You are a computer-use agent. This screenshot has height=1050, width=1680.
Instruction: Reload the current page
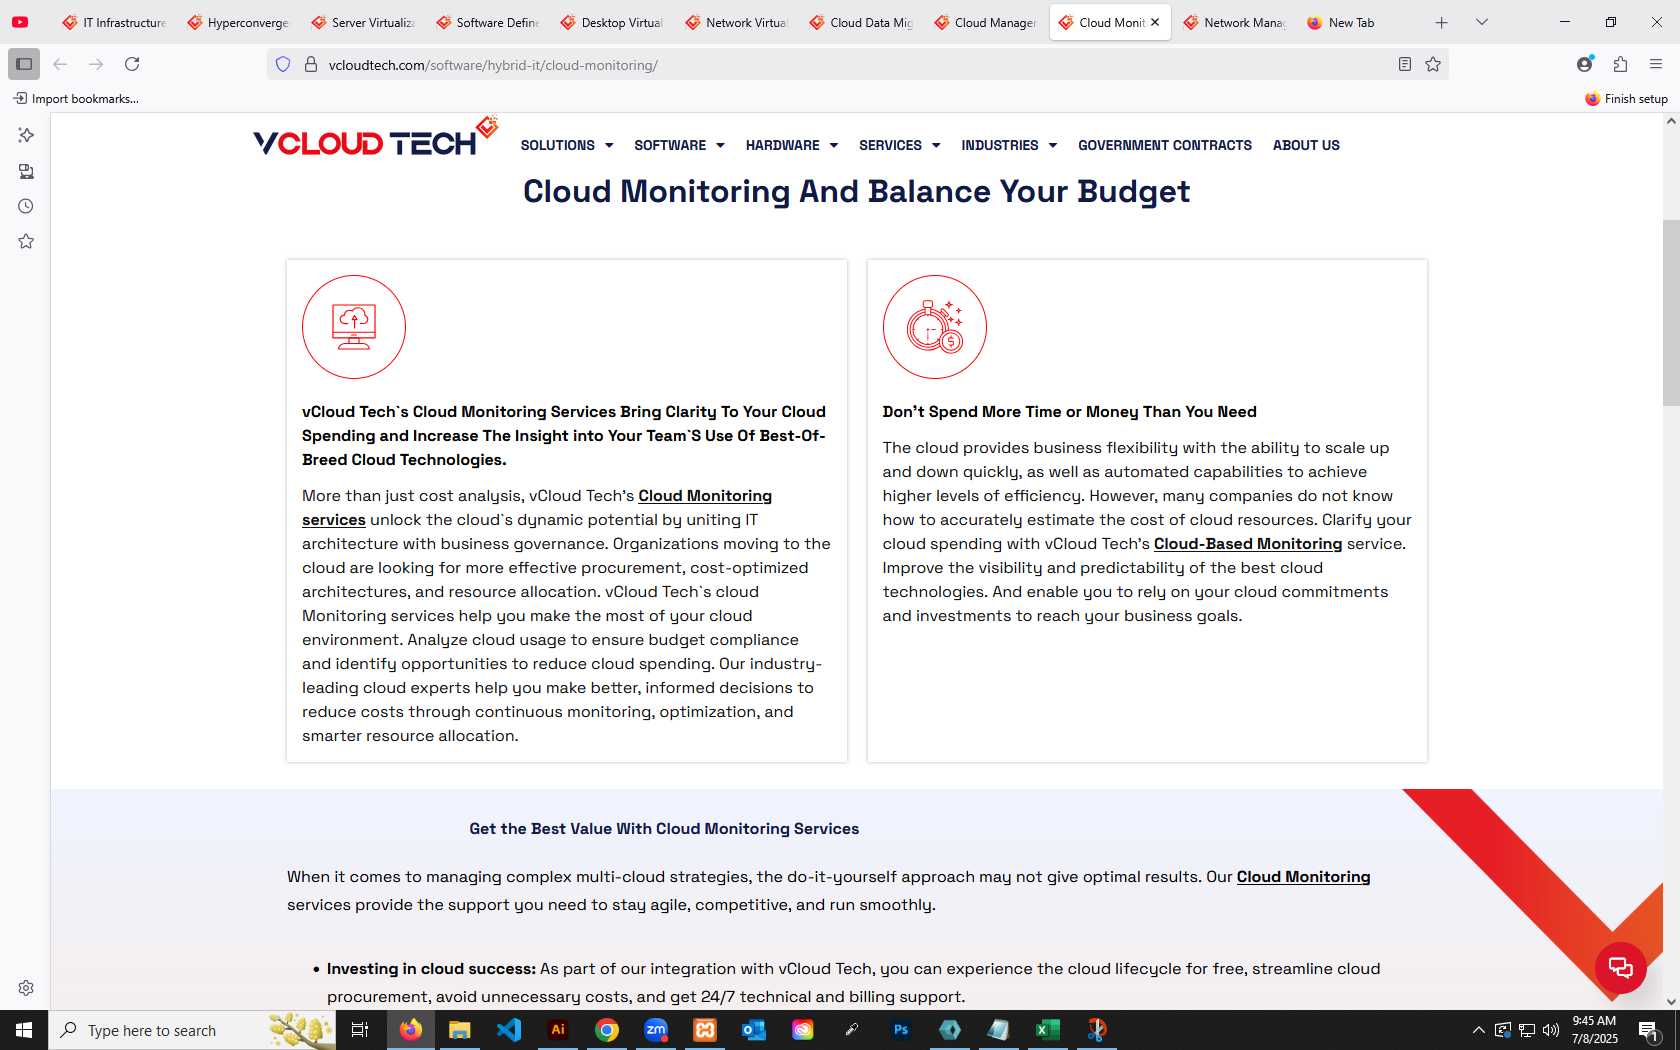click(x=132, y=64)
